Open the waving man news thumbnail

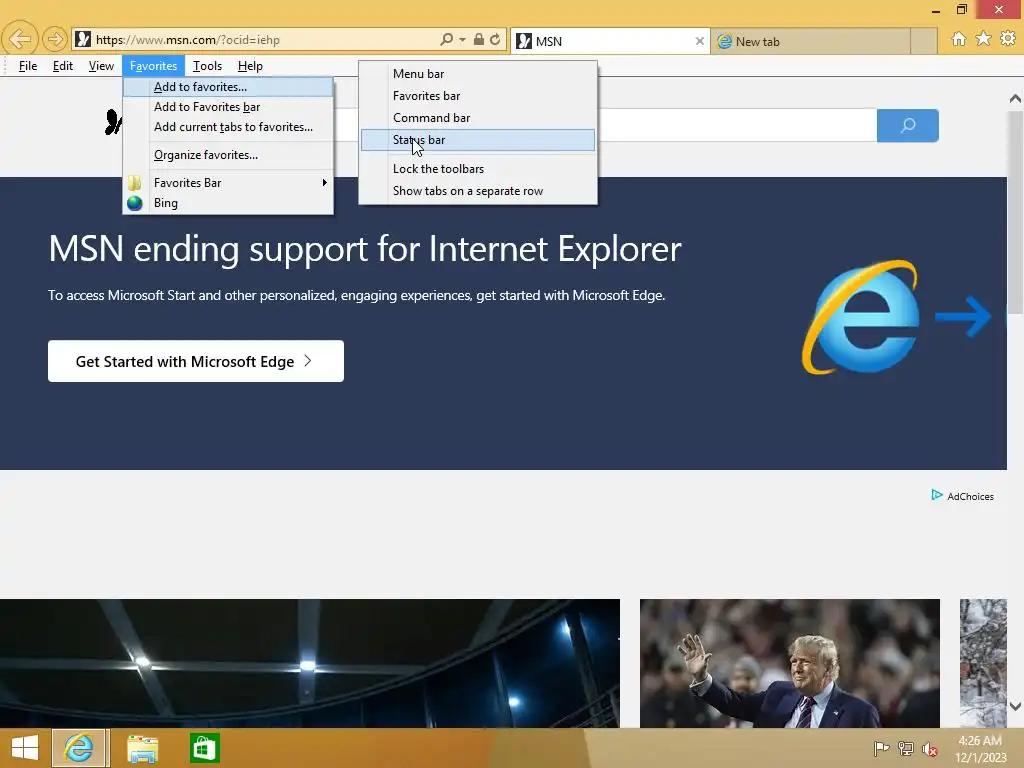[x=790, y=663]
